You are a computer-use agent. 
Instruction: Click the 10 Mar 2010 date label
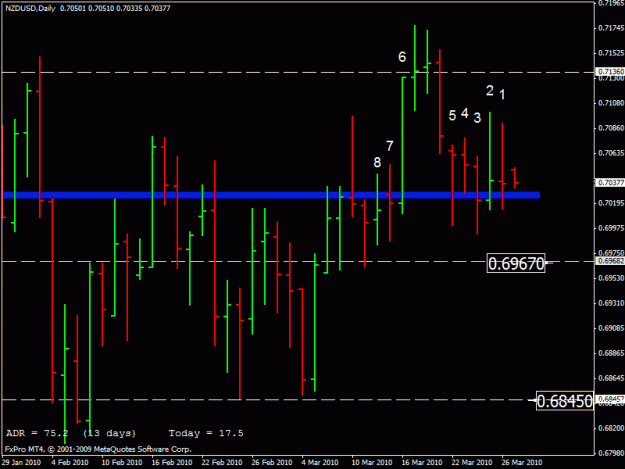click(x=372, y=462)
